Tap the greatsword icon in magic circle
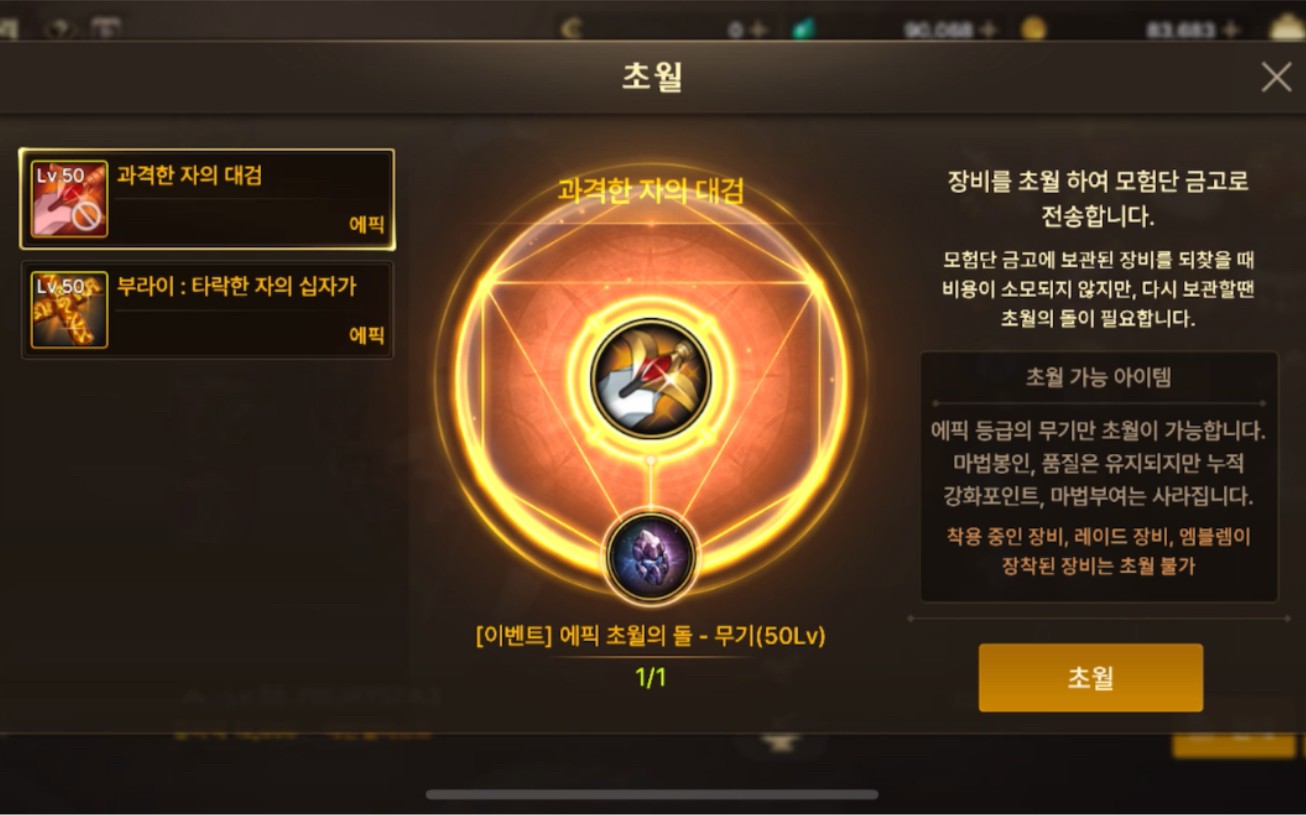This screenshot has width=1306, height=816. click(x=651, y=378)
